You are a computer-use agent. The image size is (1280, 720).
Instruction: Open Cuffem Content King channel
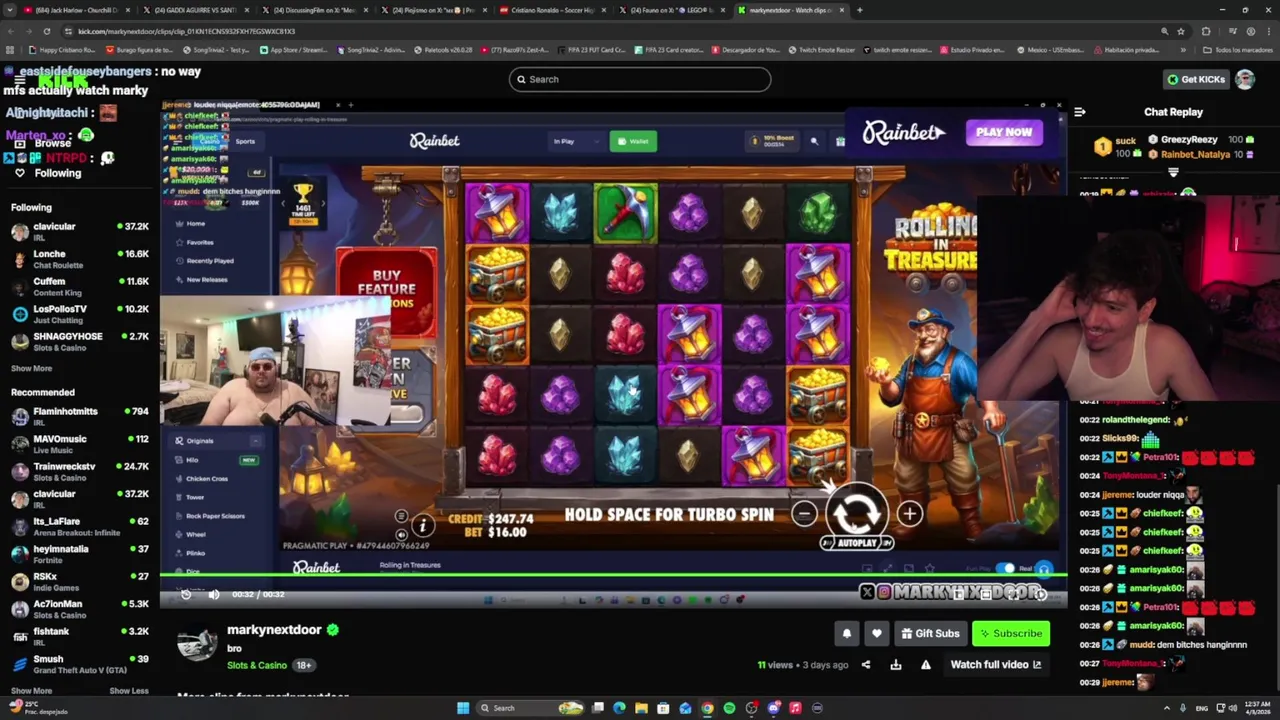(x=80, y=286)
